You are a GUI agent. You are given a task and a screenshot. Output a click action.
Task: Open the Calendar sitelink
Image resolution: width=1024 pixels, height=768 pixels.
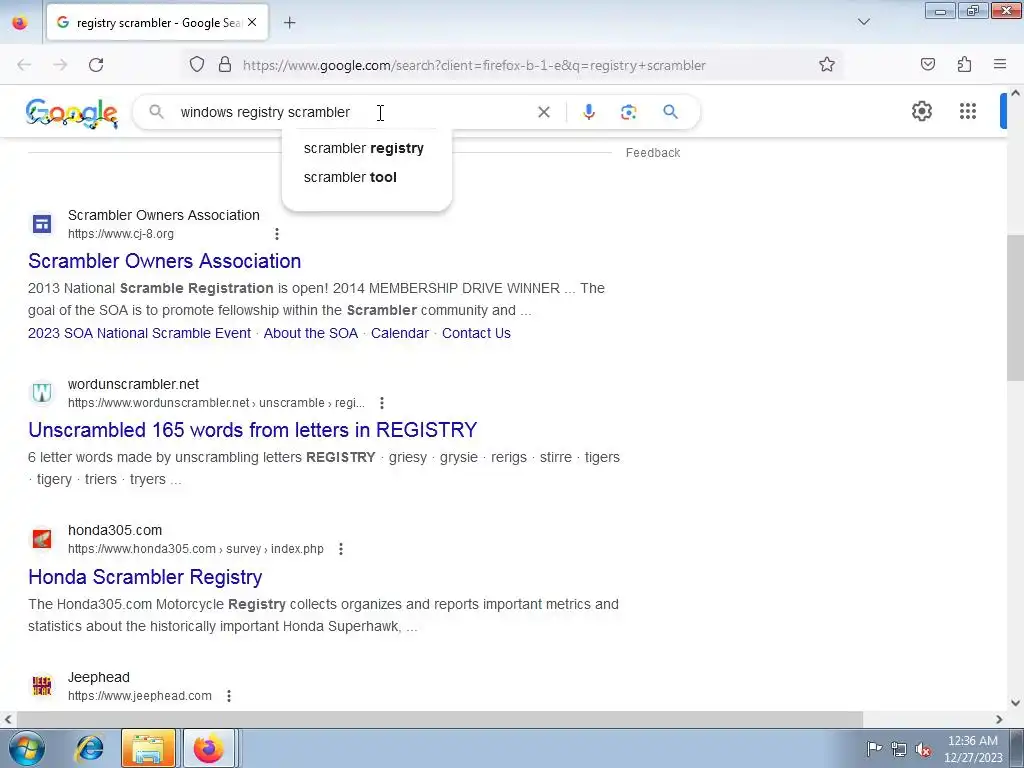point(400,333)
